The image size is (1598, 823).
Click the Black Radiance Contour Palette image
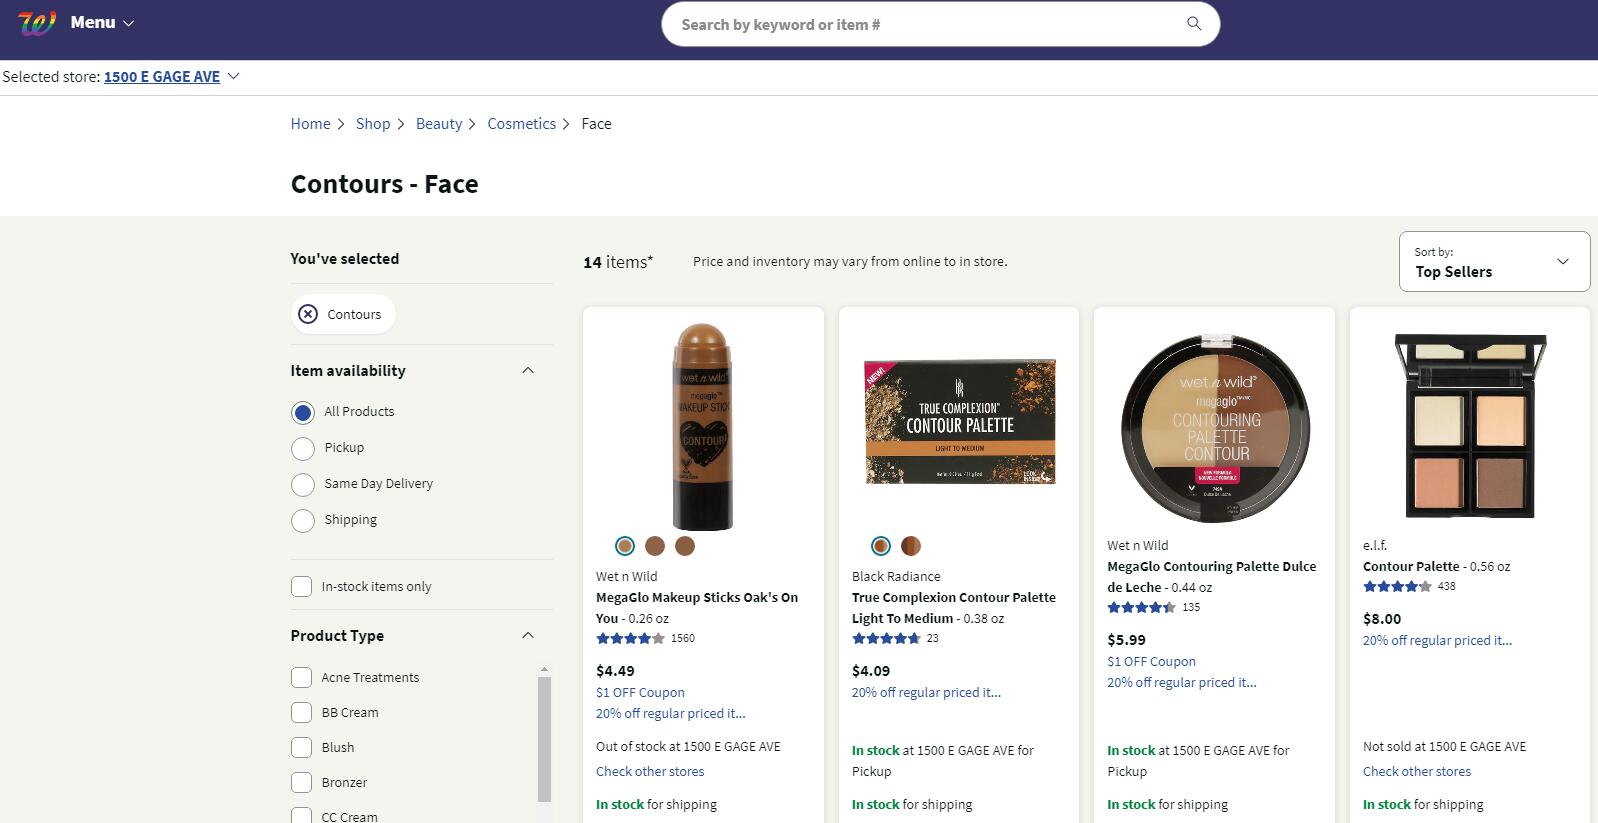959,422
